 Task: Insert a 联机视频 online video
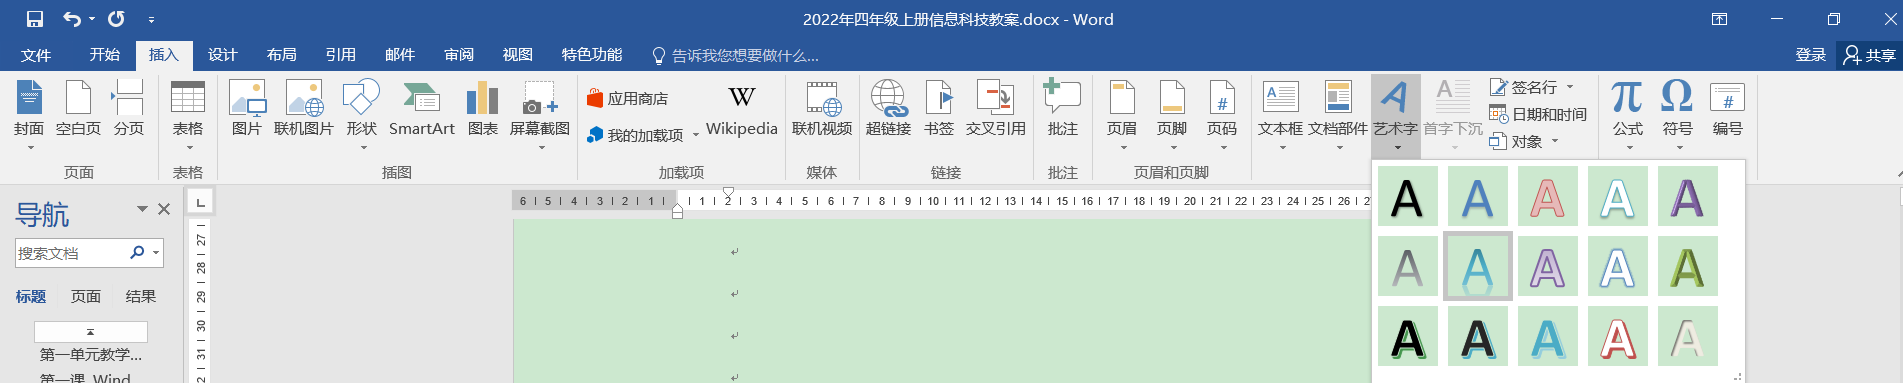coord(822,108)
